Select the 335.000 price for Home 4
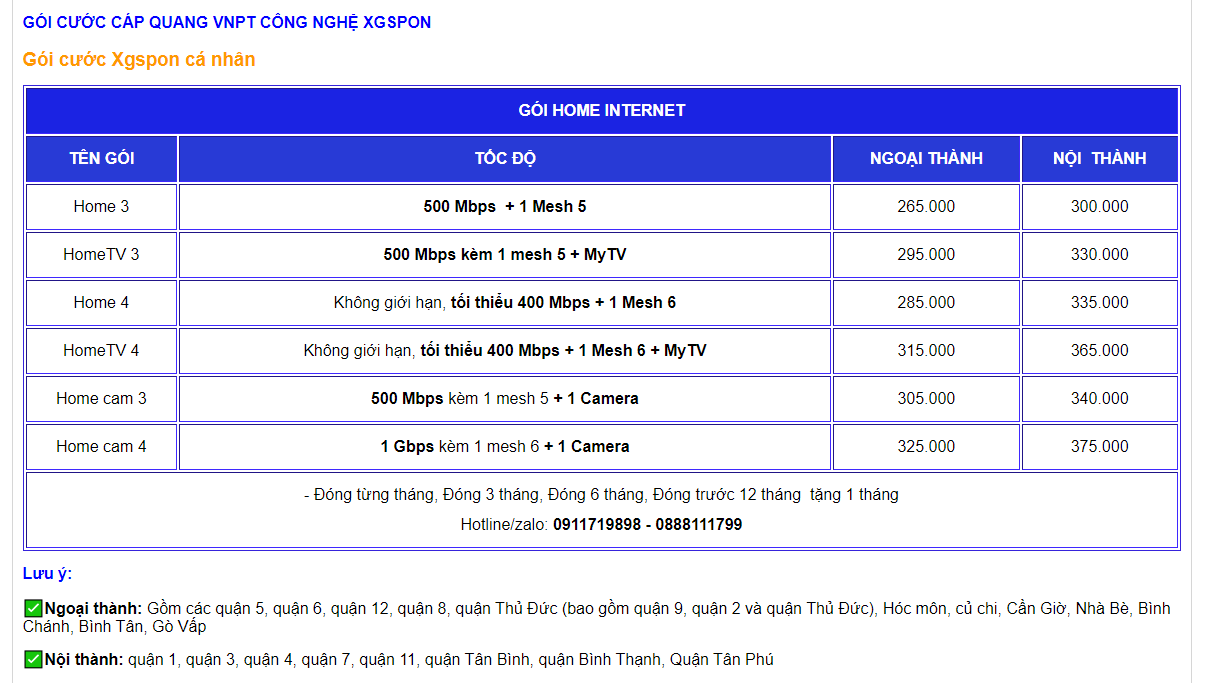 [1100, 302]
